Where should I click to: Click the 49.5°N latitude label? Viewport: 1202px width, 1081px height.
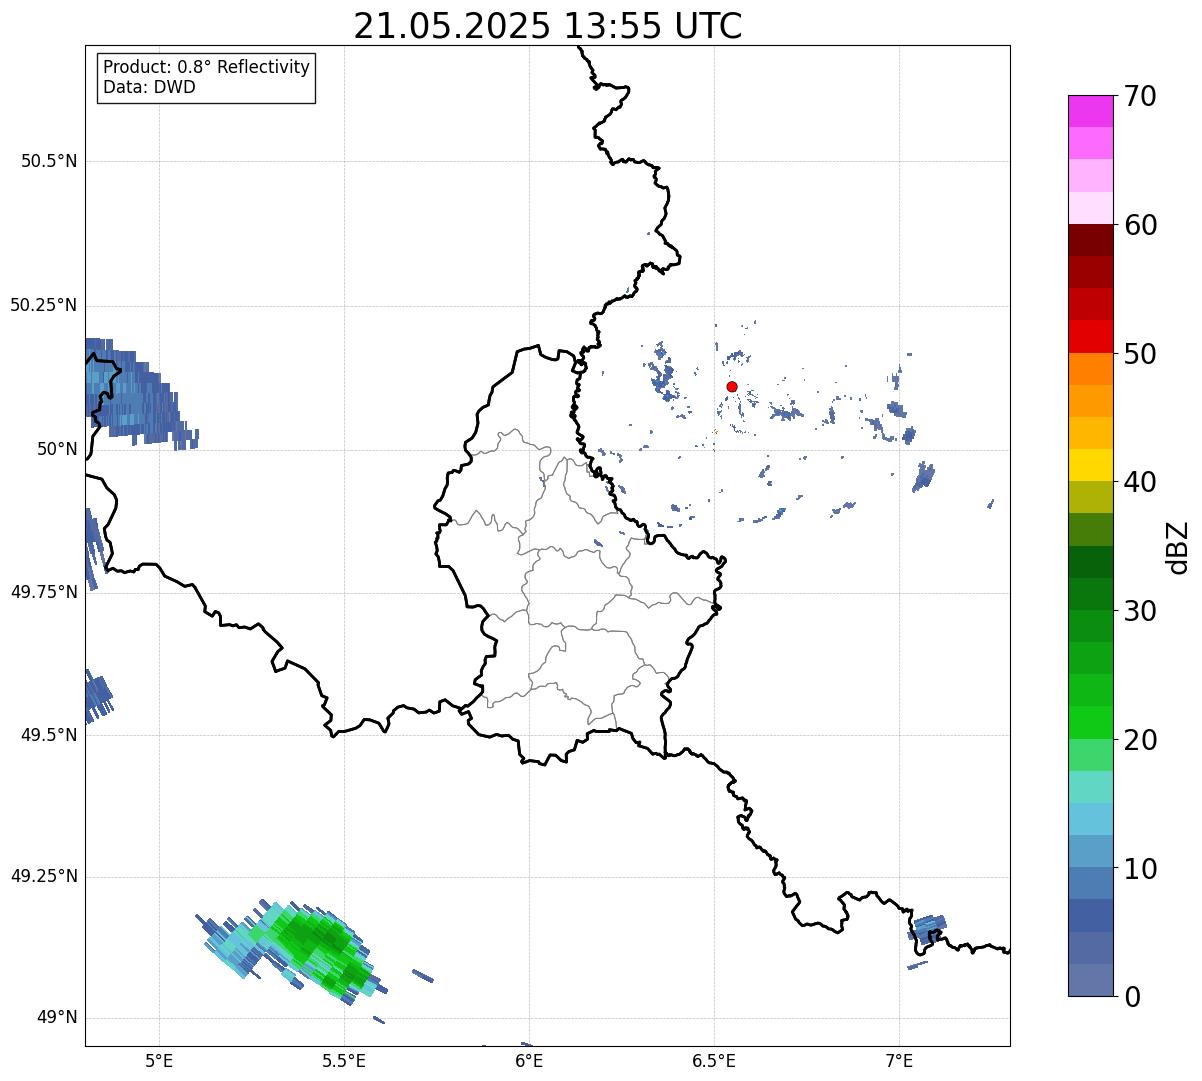pos(49,735)
